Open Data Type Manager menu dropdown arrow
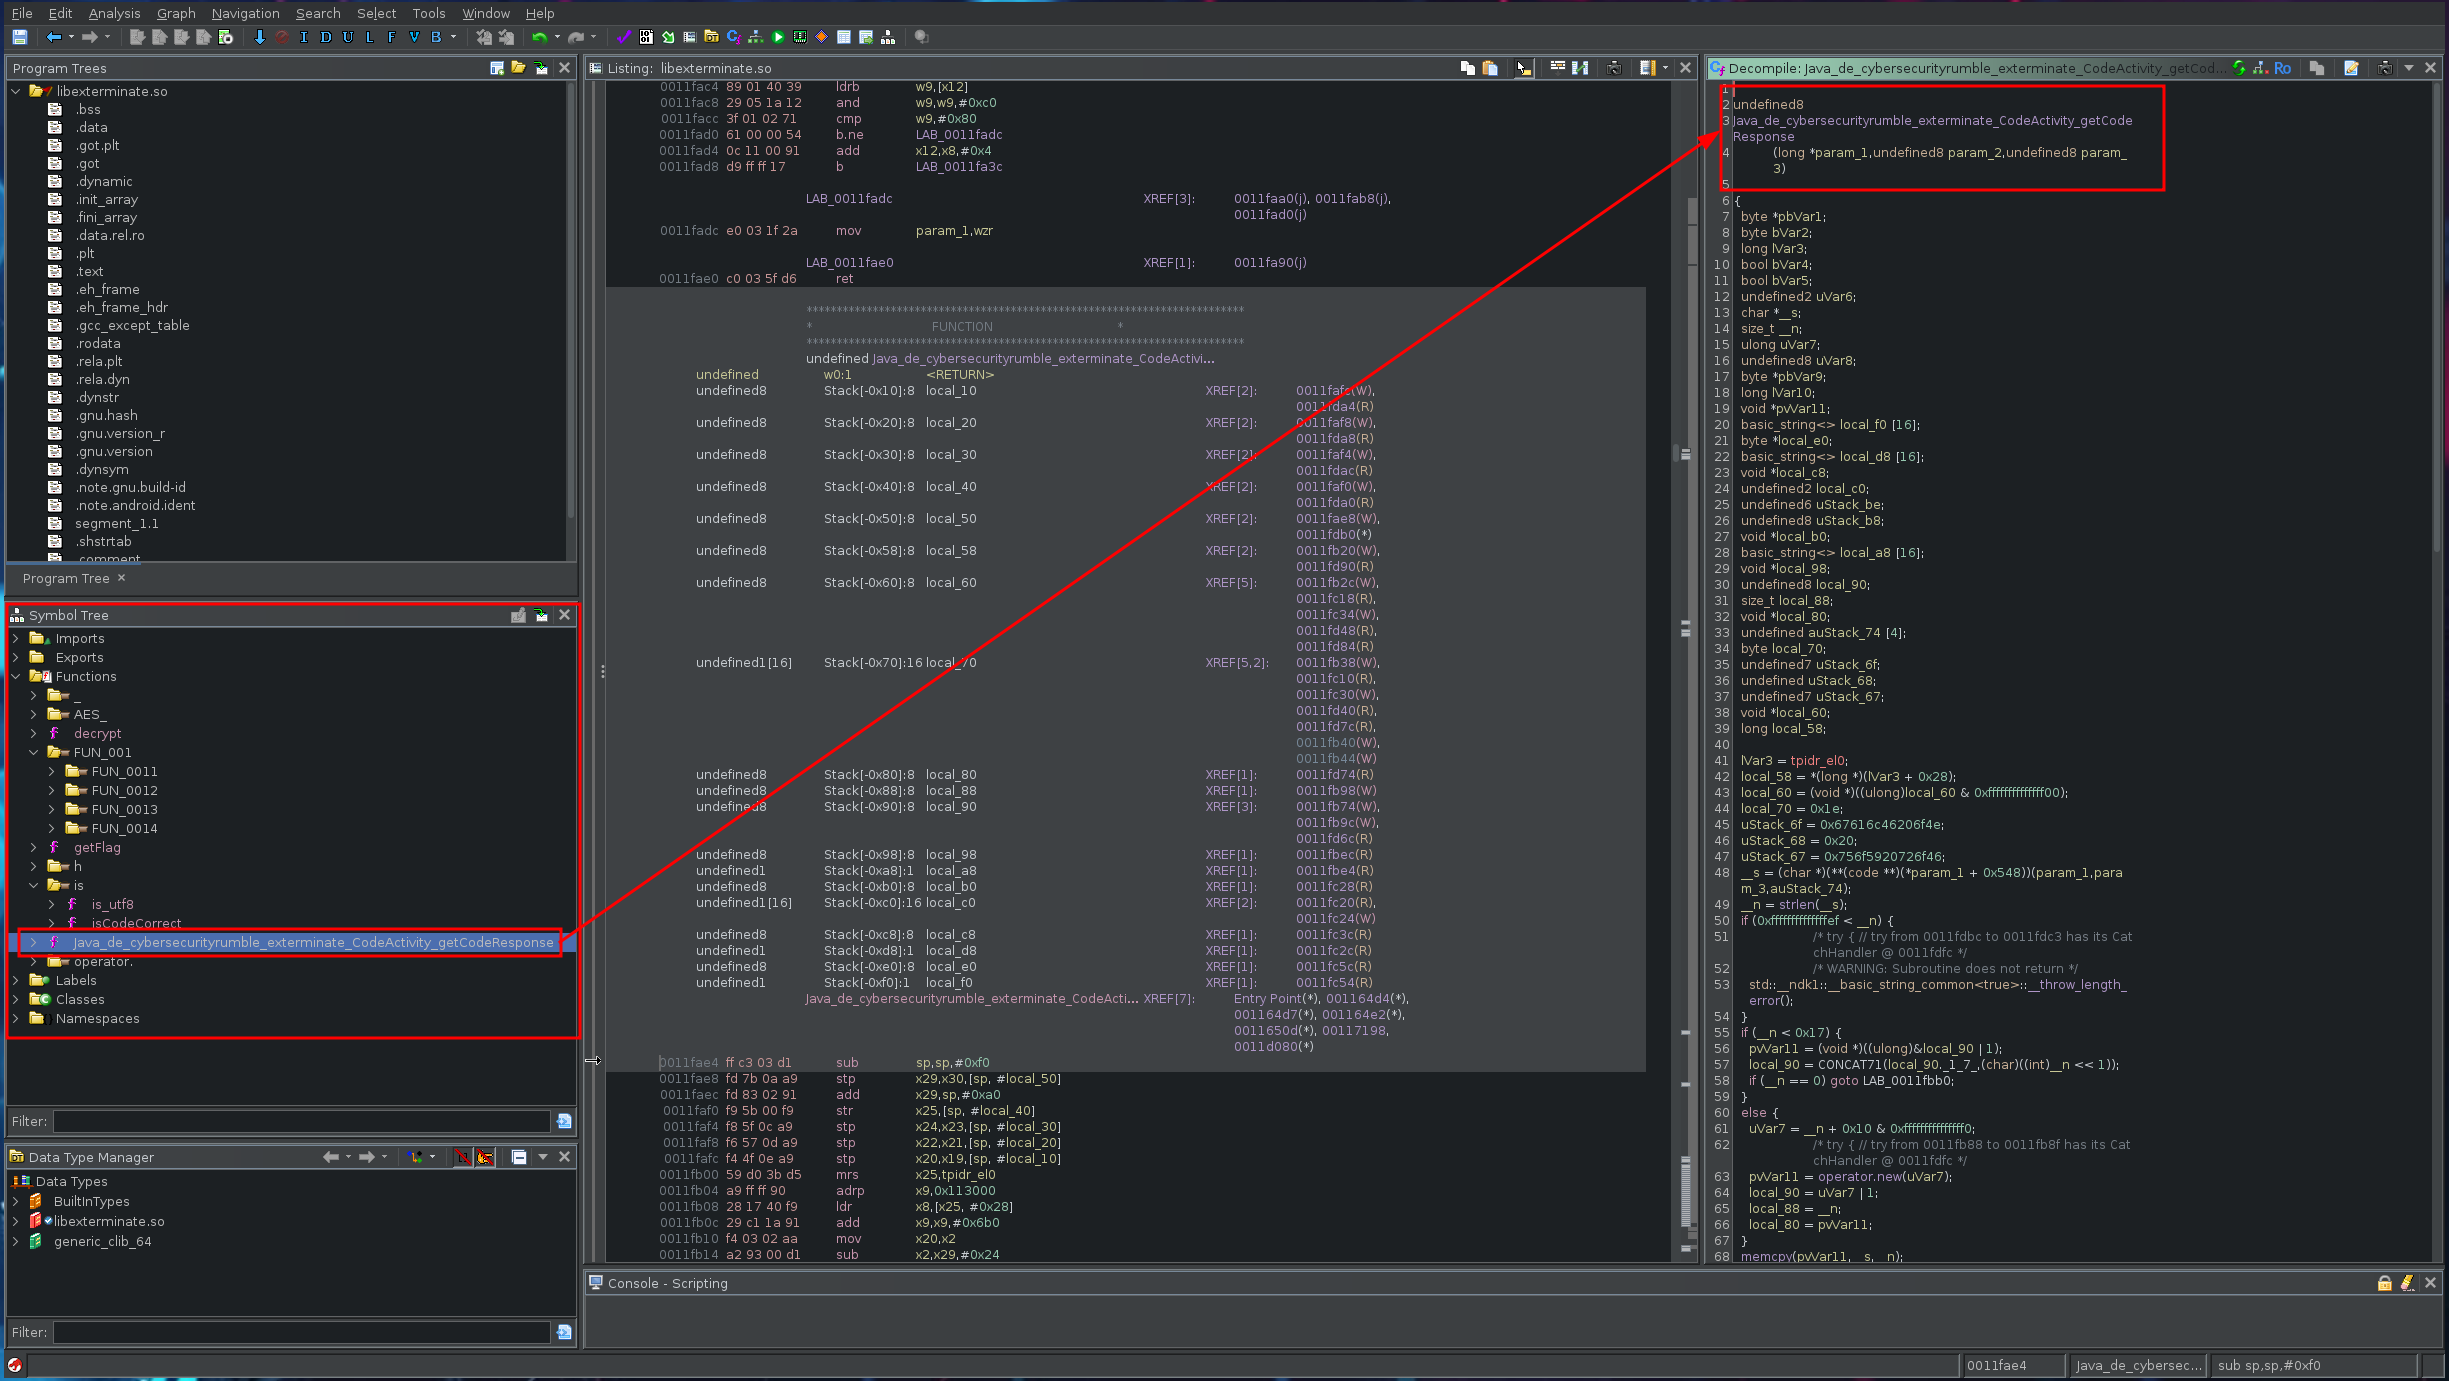This screenshot has height=1381, width=2449. click(x=543, y=1157)
